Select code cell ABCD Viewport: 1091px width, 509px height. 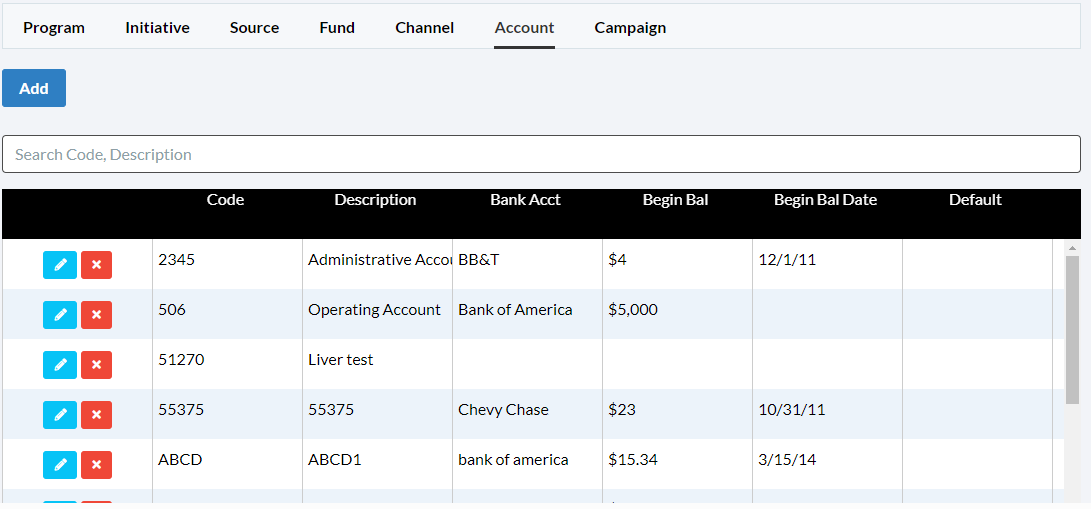[228, 464]
